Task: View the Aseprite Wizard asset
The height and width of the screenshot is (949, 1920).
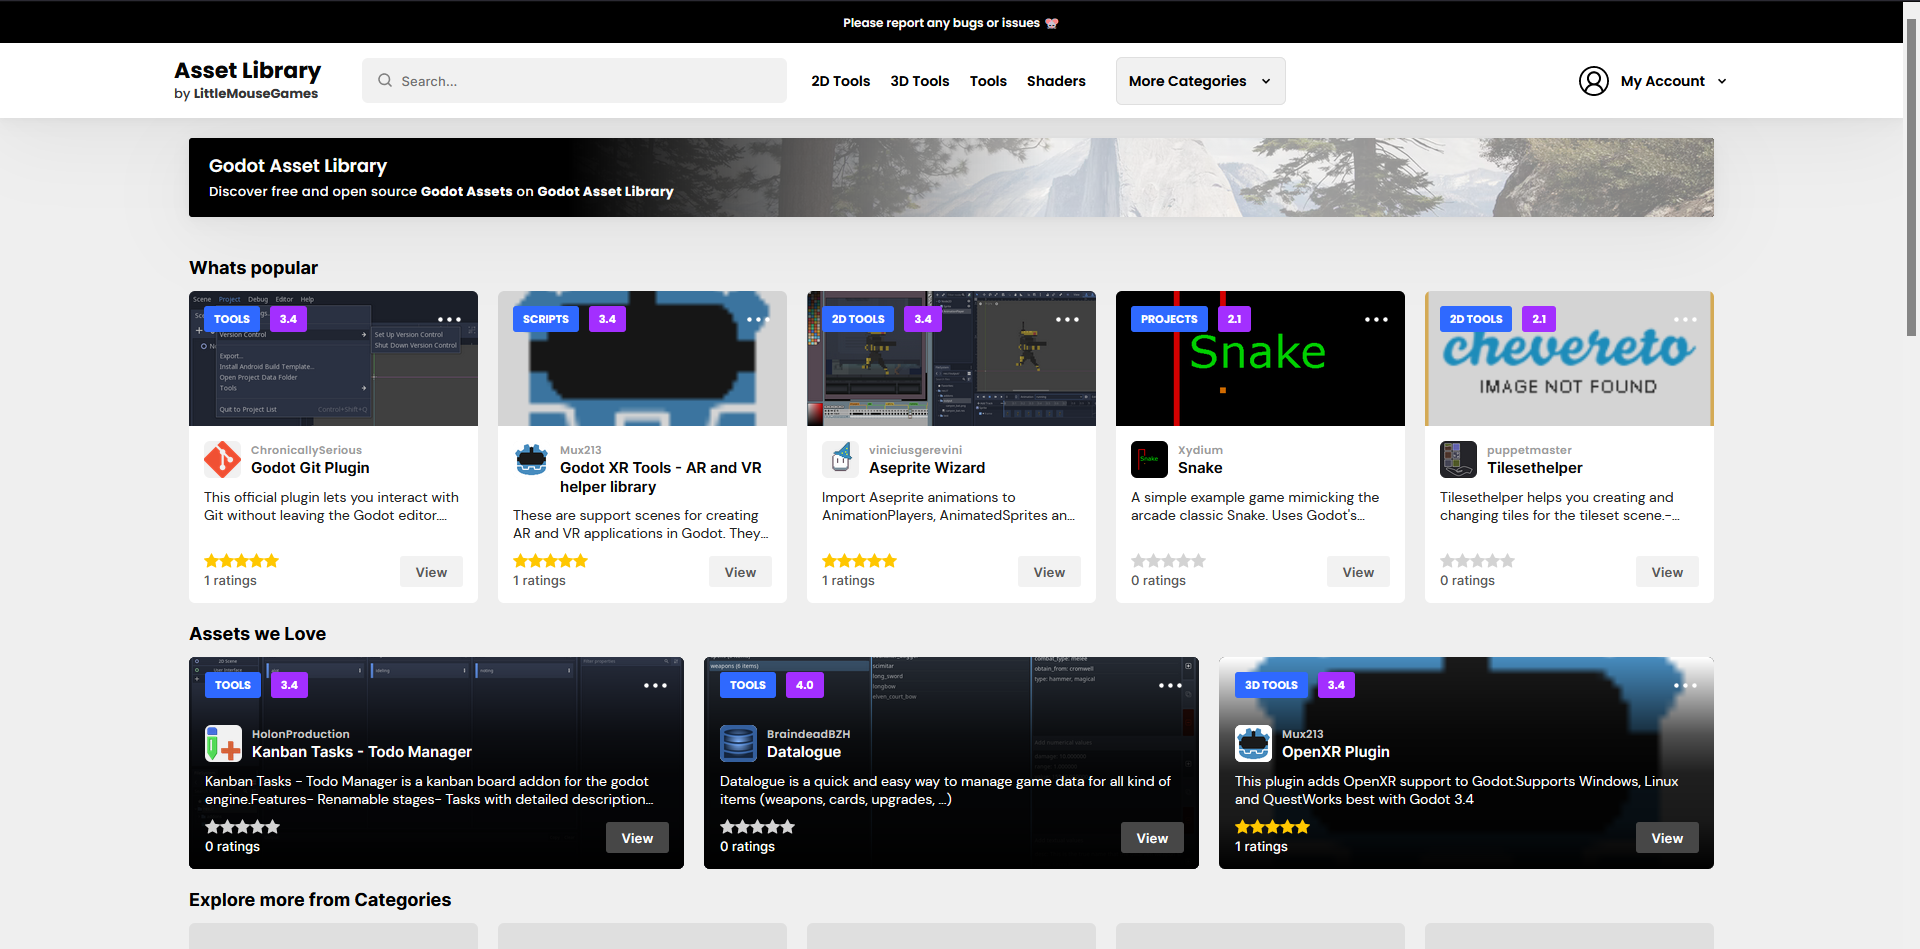Action: coord(1049,572)
